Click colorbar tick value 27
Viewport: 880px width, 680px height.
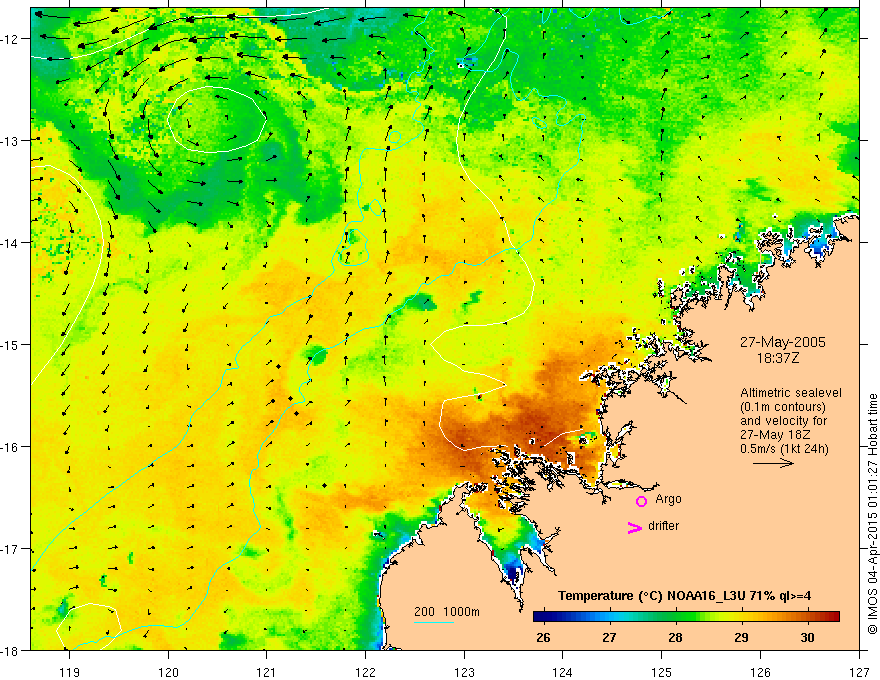pos(609,637)
